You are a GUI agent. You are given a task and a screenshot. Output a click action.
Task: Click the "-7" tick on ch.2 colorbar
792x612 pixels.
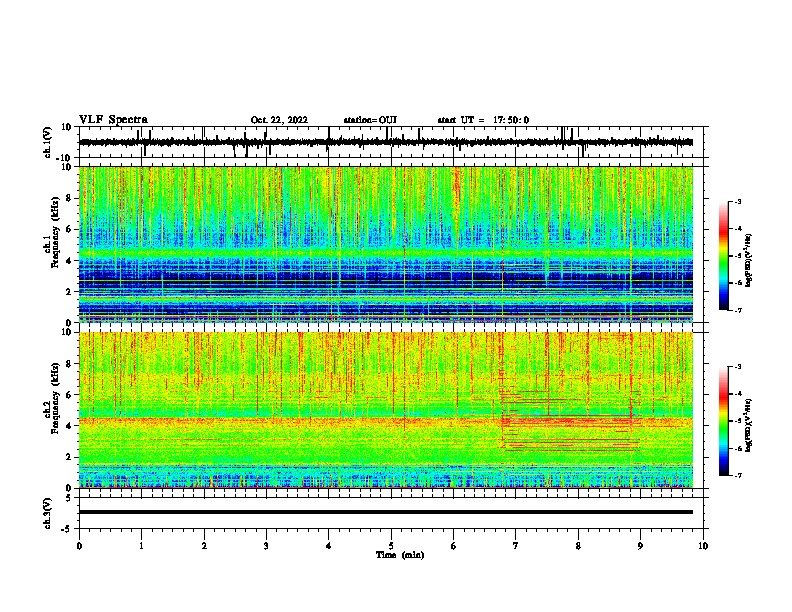click(738, 476)
